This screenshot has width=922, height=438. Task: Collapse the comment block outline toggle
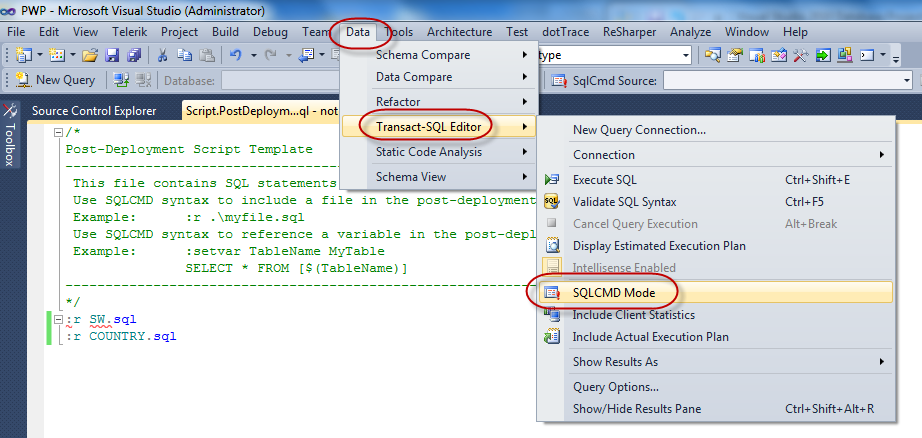(58, 133)
